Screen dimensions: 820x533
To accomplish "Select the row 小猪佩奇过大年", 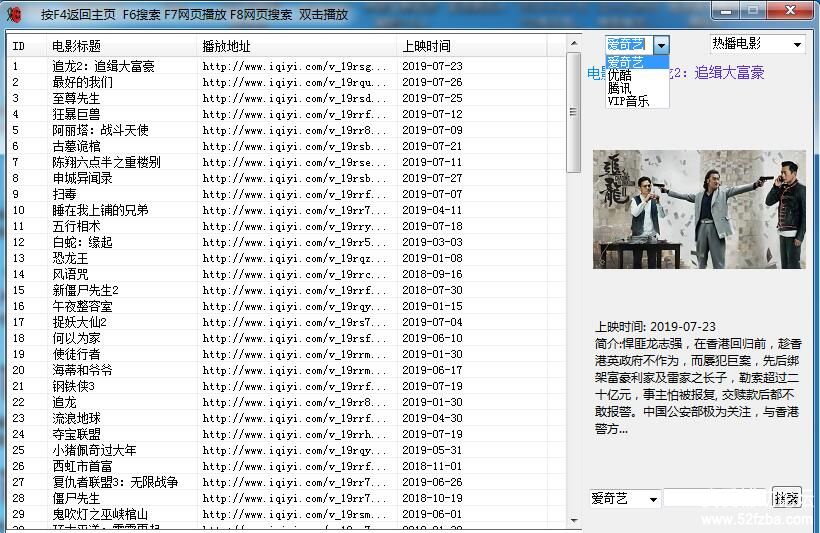I will coord(287,450).
